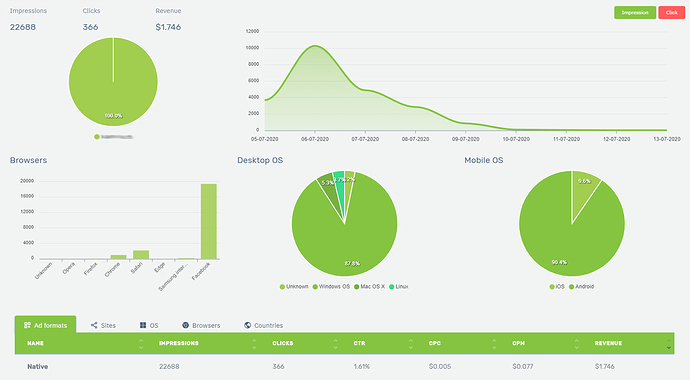Click the Ad formats tab icon
The width and height of the screenshot is (690, 380).
click(27, 325)
